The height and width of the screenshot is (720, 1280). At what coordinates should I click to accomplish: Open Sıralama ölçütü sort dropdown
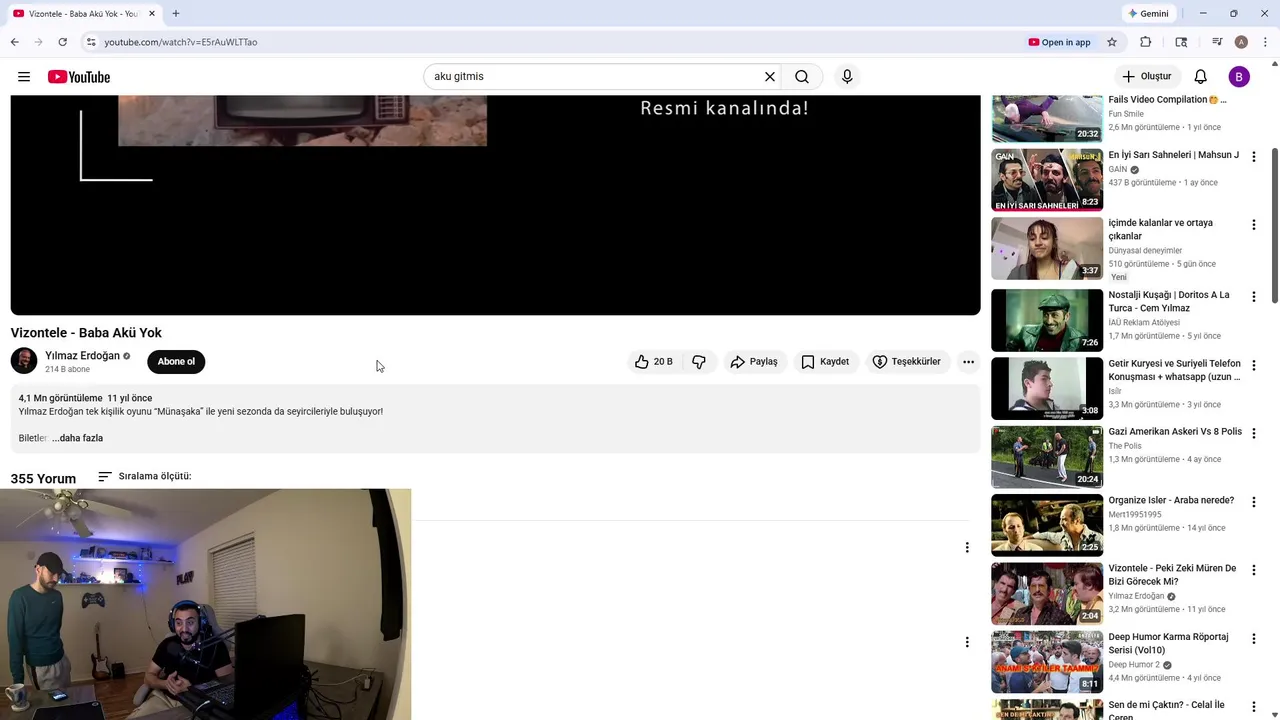pos(145,477)
